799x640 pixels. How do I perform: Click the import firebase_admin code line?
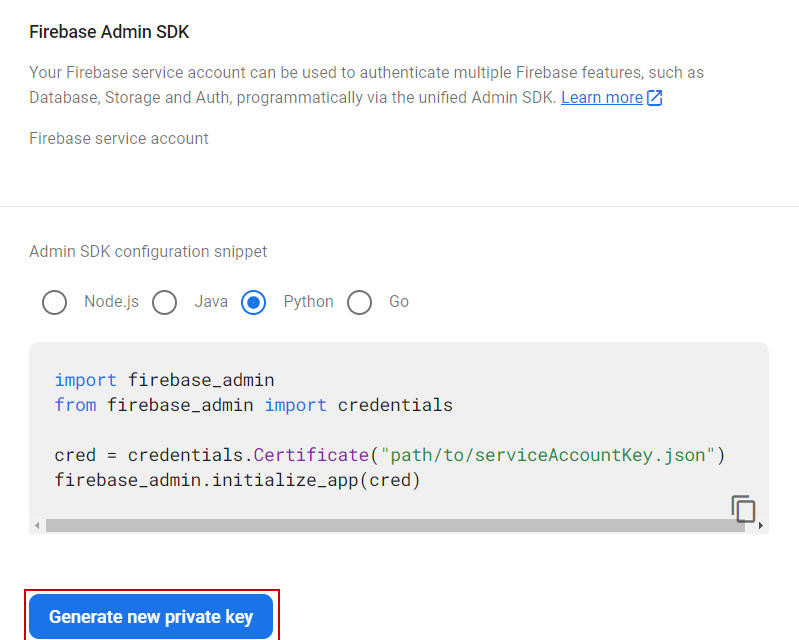point(164,380)
